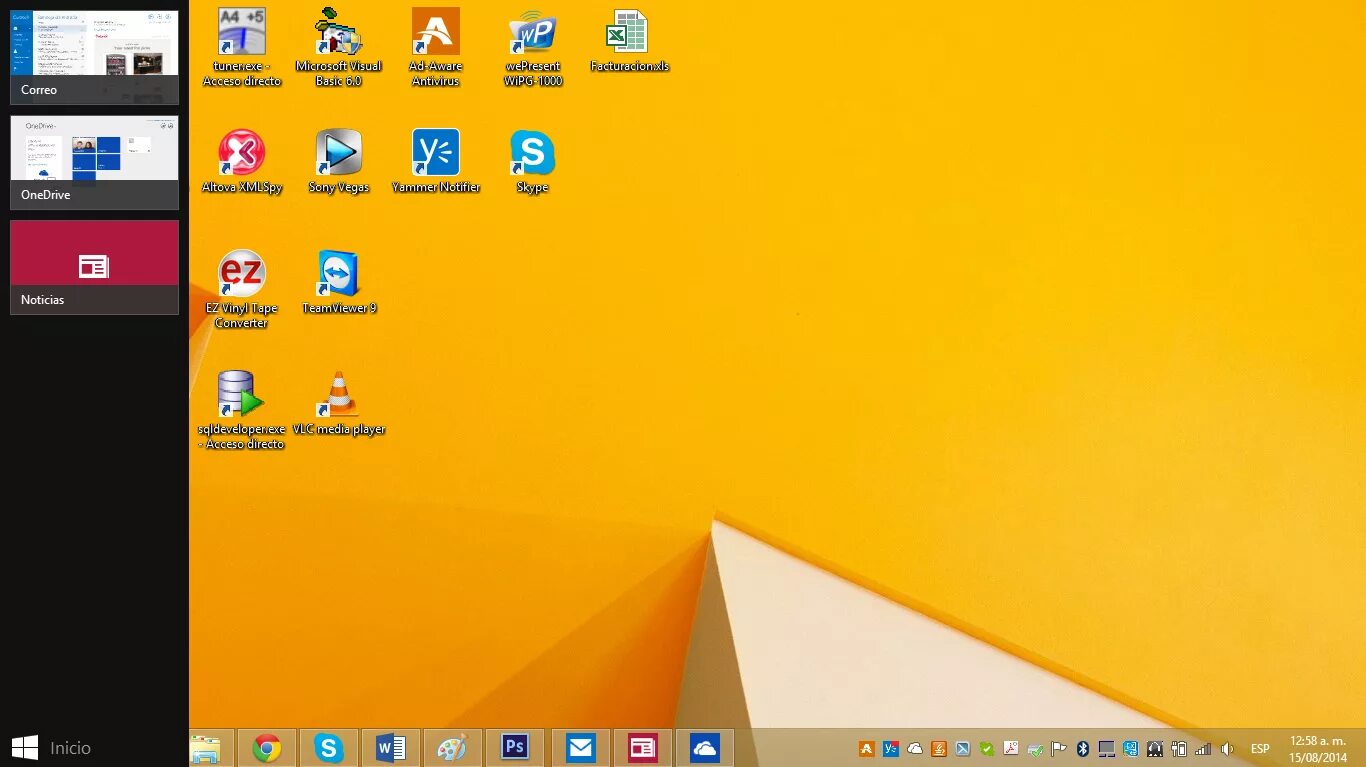Launch Google Chrome from the taskbar

(266, 747)
